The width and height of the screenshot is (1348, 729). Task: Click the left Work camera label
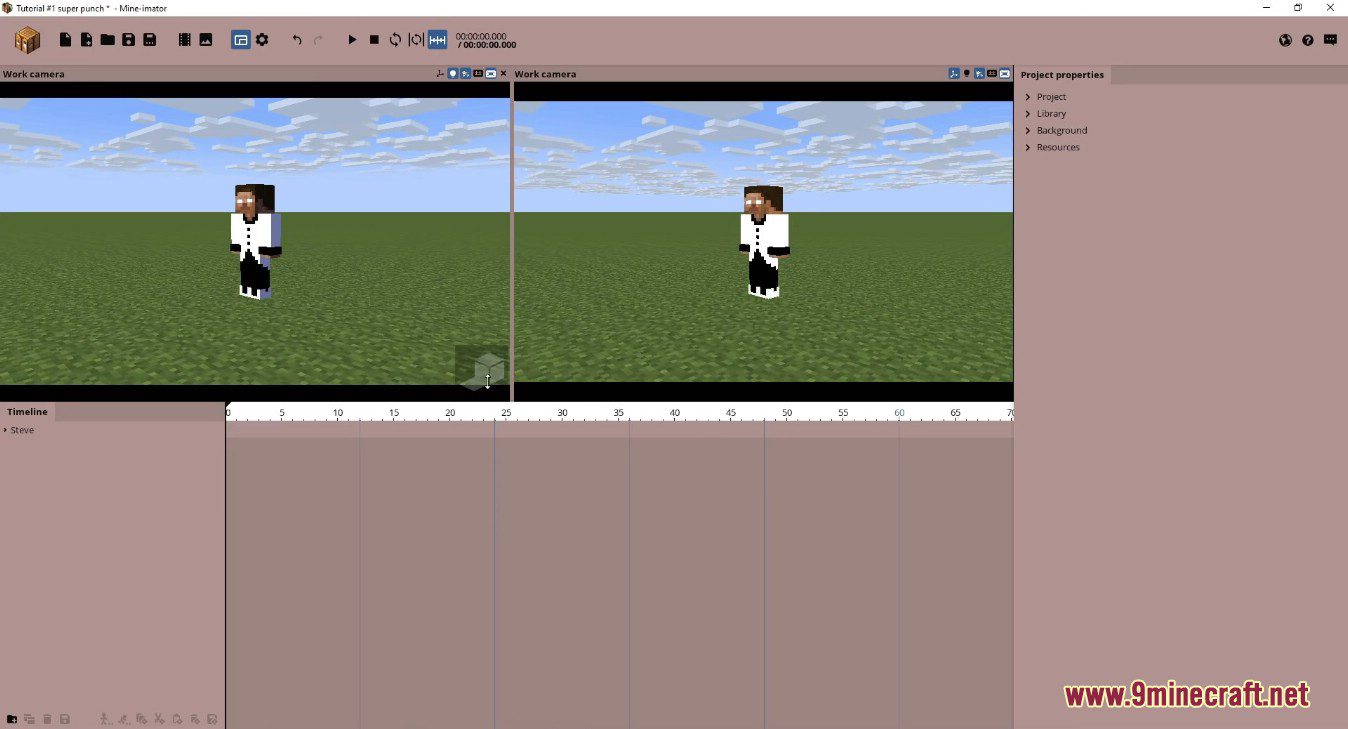pos(33,74)
